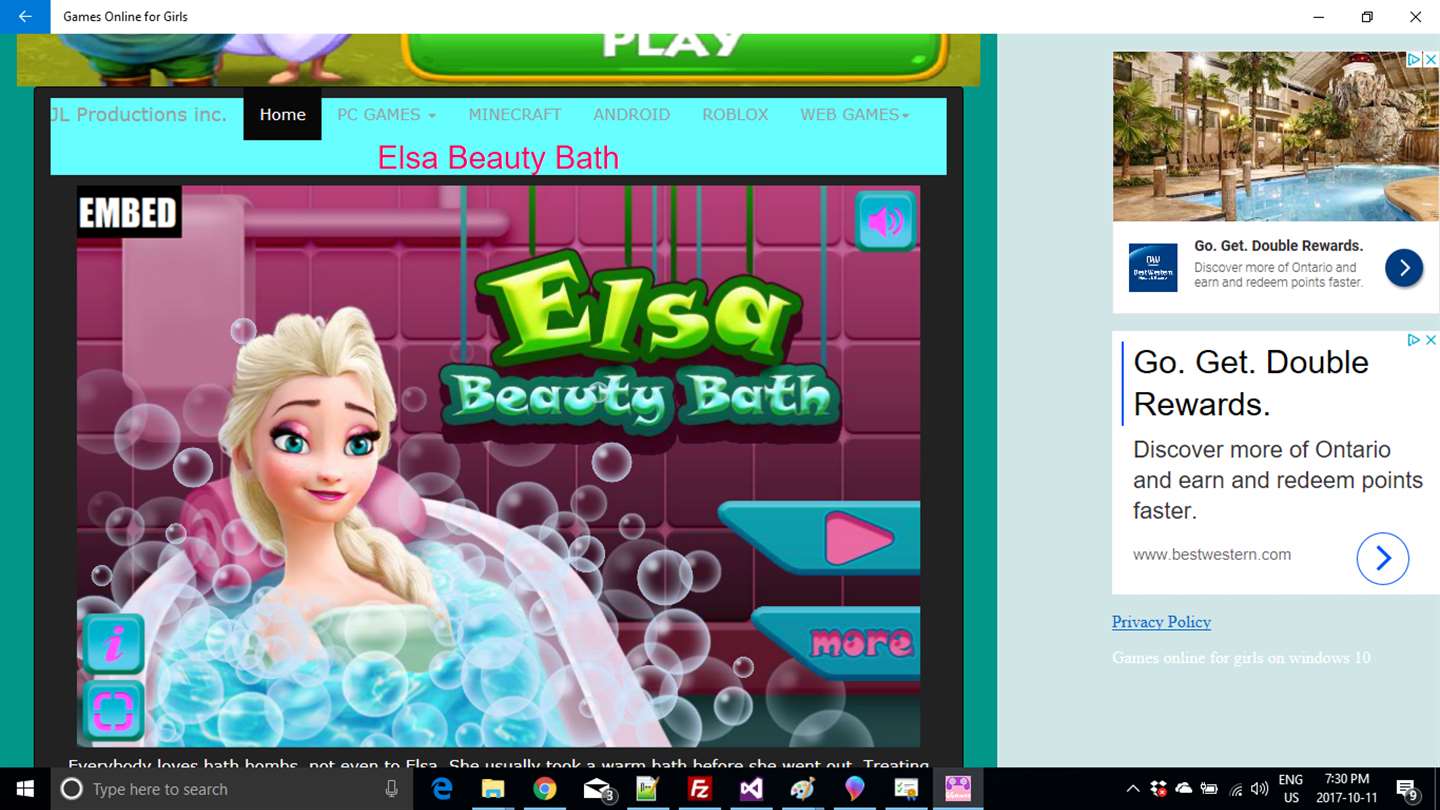Click the JL Productions inc. brand link
The image size is (1440, 810).
tap(139, 114)
